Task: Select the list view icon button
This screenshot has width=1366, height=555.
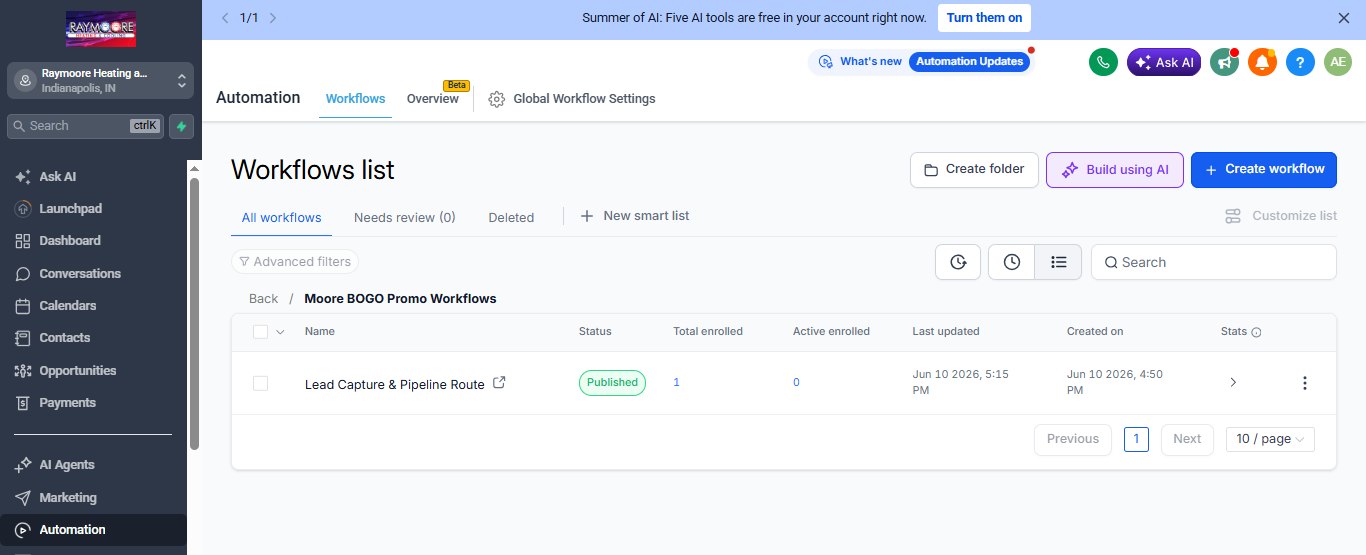Action: [1058, 262]
